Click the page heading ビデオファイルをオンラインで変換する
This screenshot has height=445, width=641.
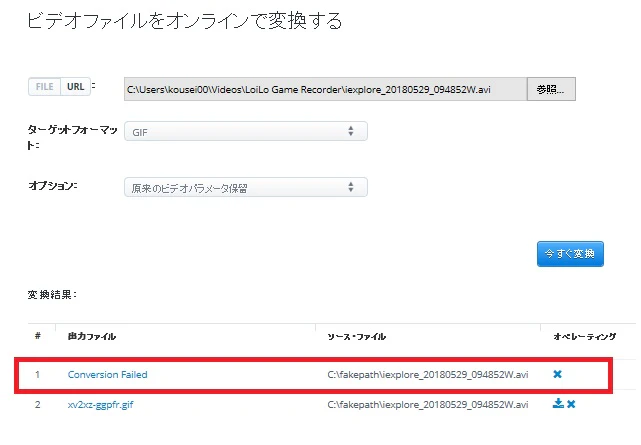184,21
